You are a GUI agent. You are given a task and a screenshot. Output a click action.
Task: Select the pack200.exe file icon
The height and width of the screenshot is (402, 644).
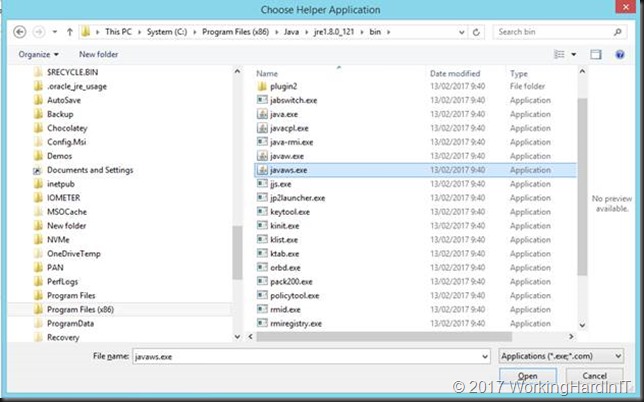coord(262,281)
